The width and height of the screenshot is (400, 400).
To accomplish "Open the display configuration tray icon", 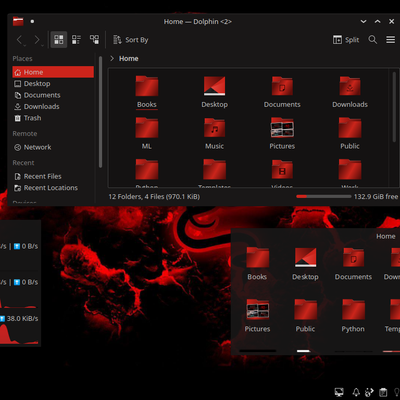I will tap(339, 392).
